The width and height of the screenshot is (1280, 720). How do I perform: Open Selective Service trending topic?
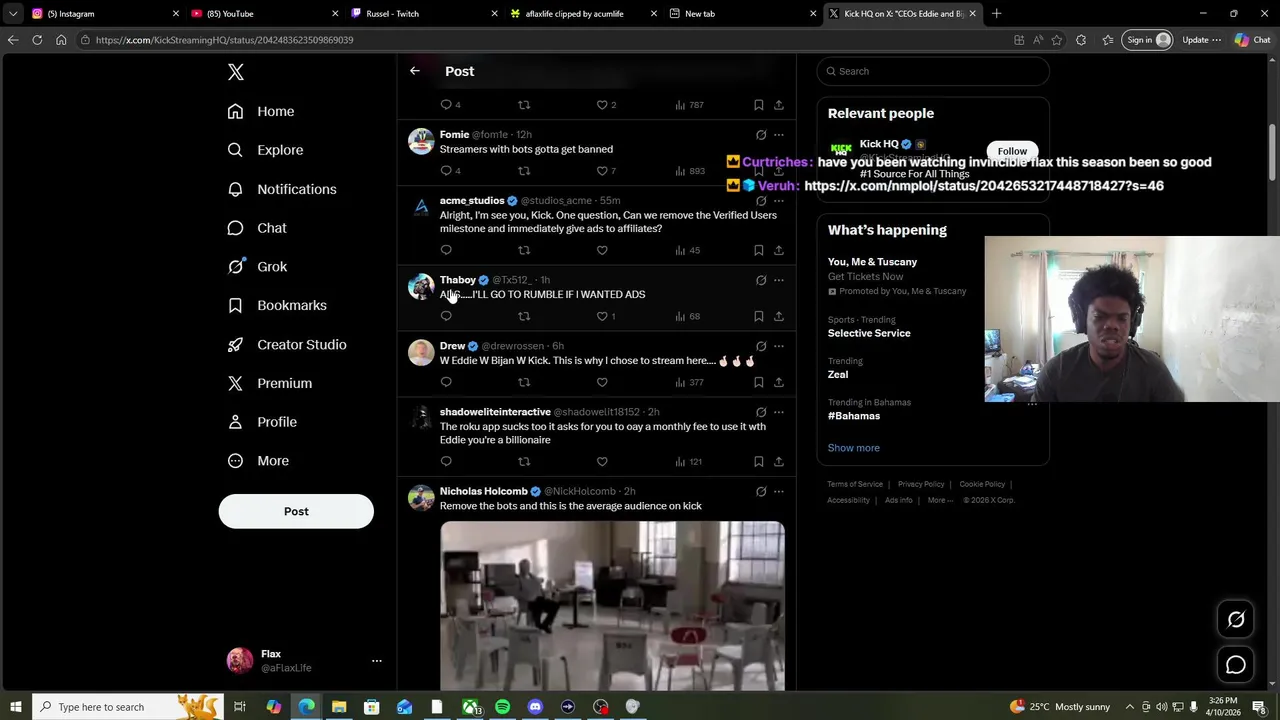[x=869, y=333]
